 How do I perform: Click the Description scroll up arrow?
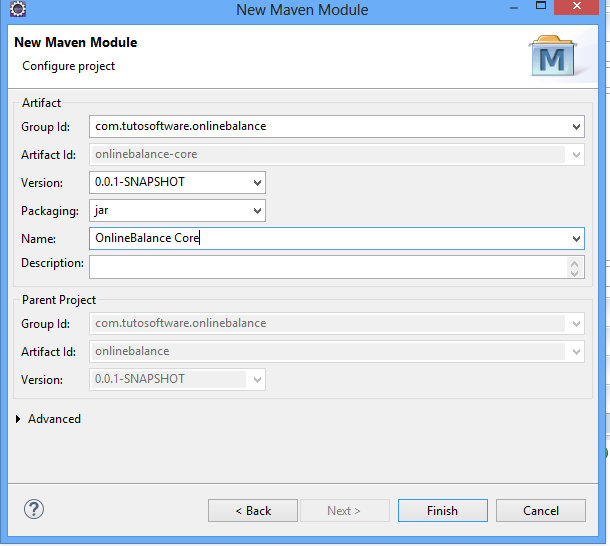[x=575, y=263]
